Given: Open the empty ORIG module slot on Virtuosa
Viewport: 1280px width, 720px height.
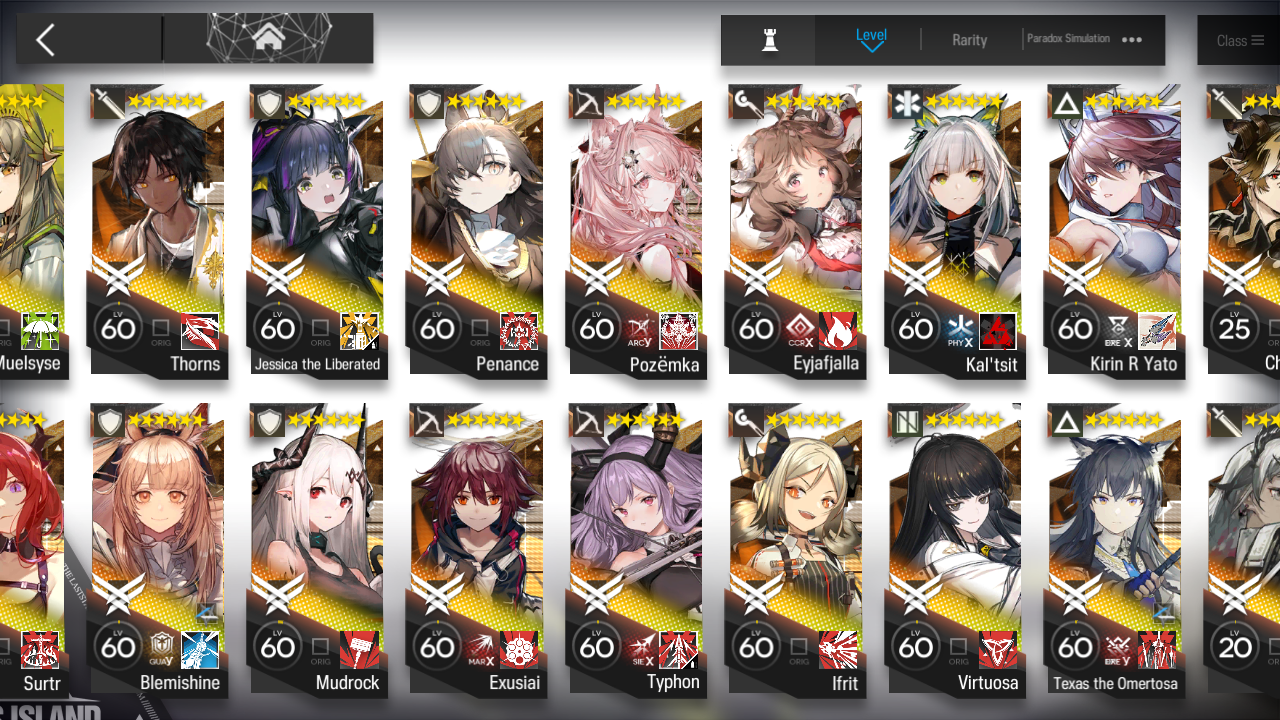Looking at the screenshot, I should 959,650.
